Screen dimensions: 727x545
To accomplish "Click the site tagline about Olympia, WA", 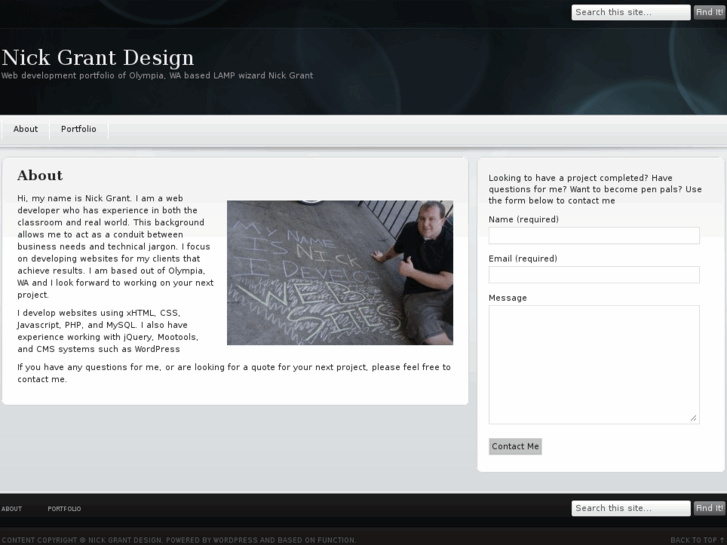I will [x=157, y=76].
